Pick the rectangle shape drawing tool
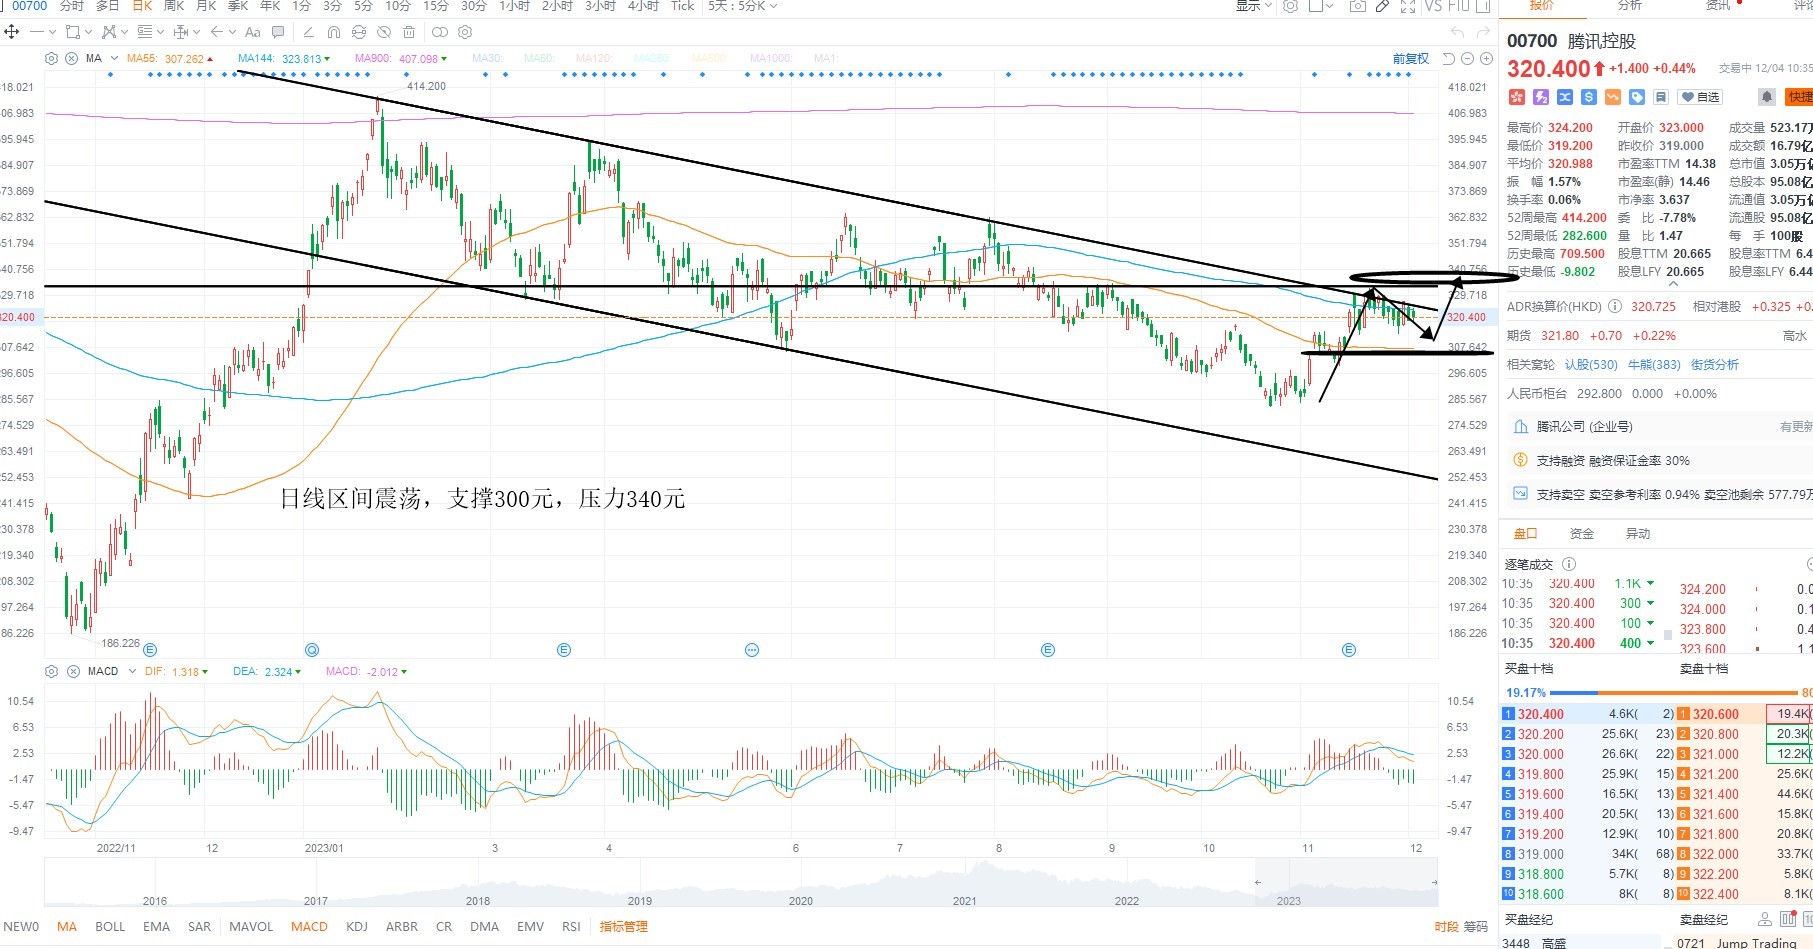The width and height of the screenshot is (1813, 949). (72, 32)
